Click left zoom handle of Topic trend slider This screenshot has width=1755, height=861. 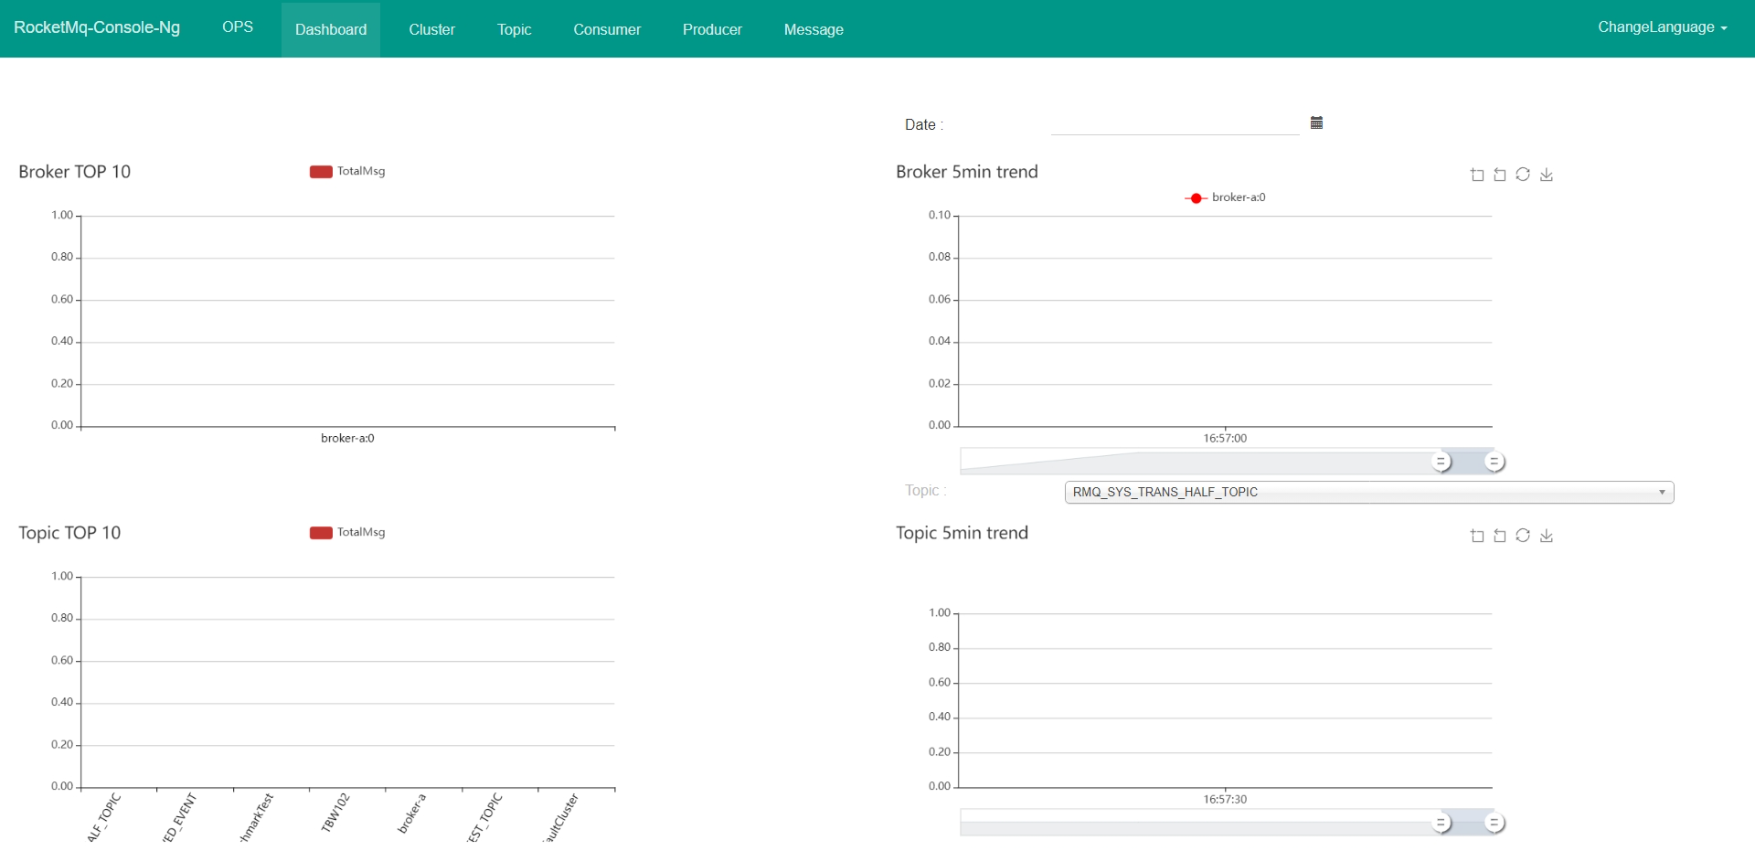tap(1441, 822)
